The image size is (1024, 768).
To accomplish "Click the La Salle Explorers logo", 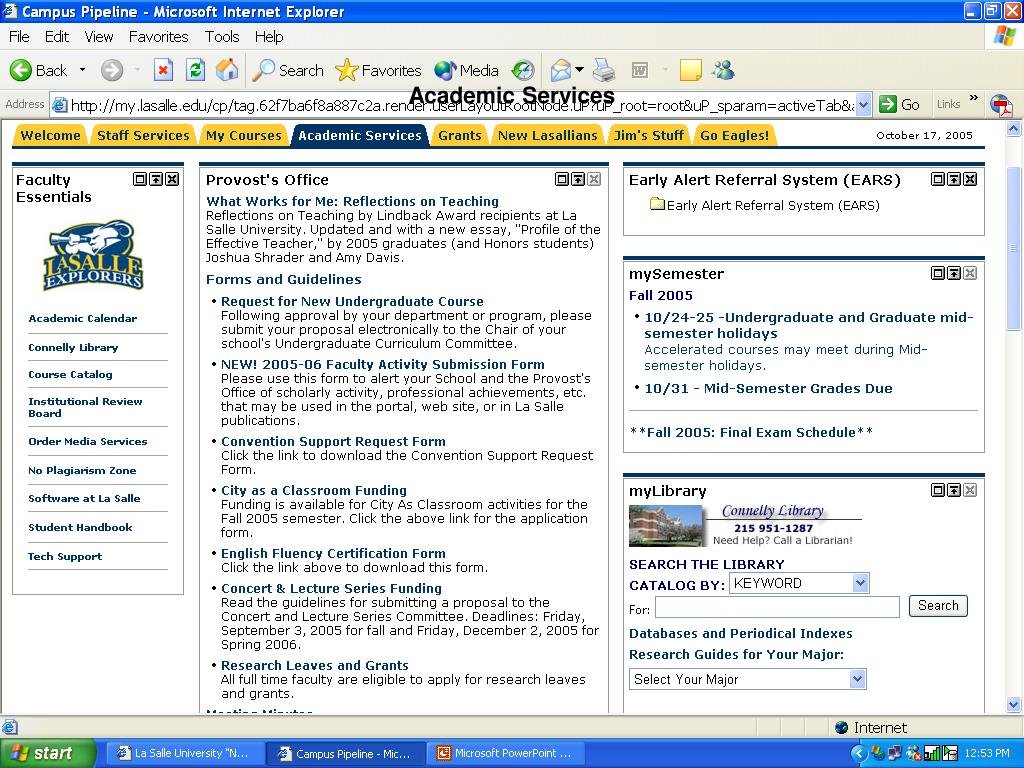I will point(93,255).
